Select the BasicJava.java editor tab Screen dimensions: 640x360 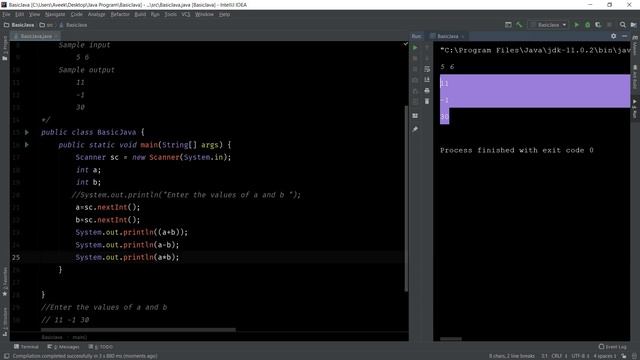click(x=36, y=36)
